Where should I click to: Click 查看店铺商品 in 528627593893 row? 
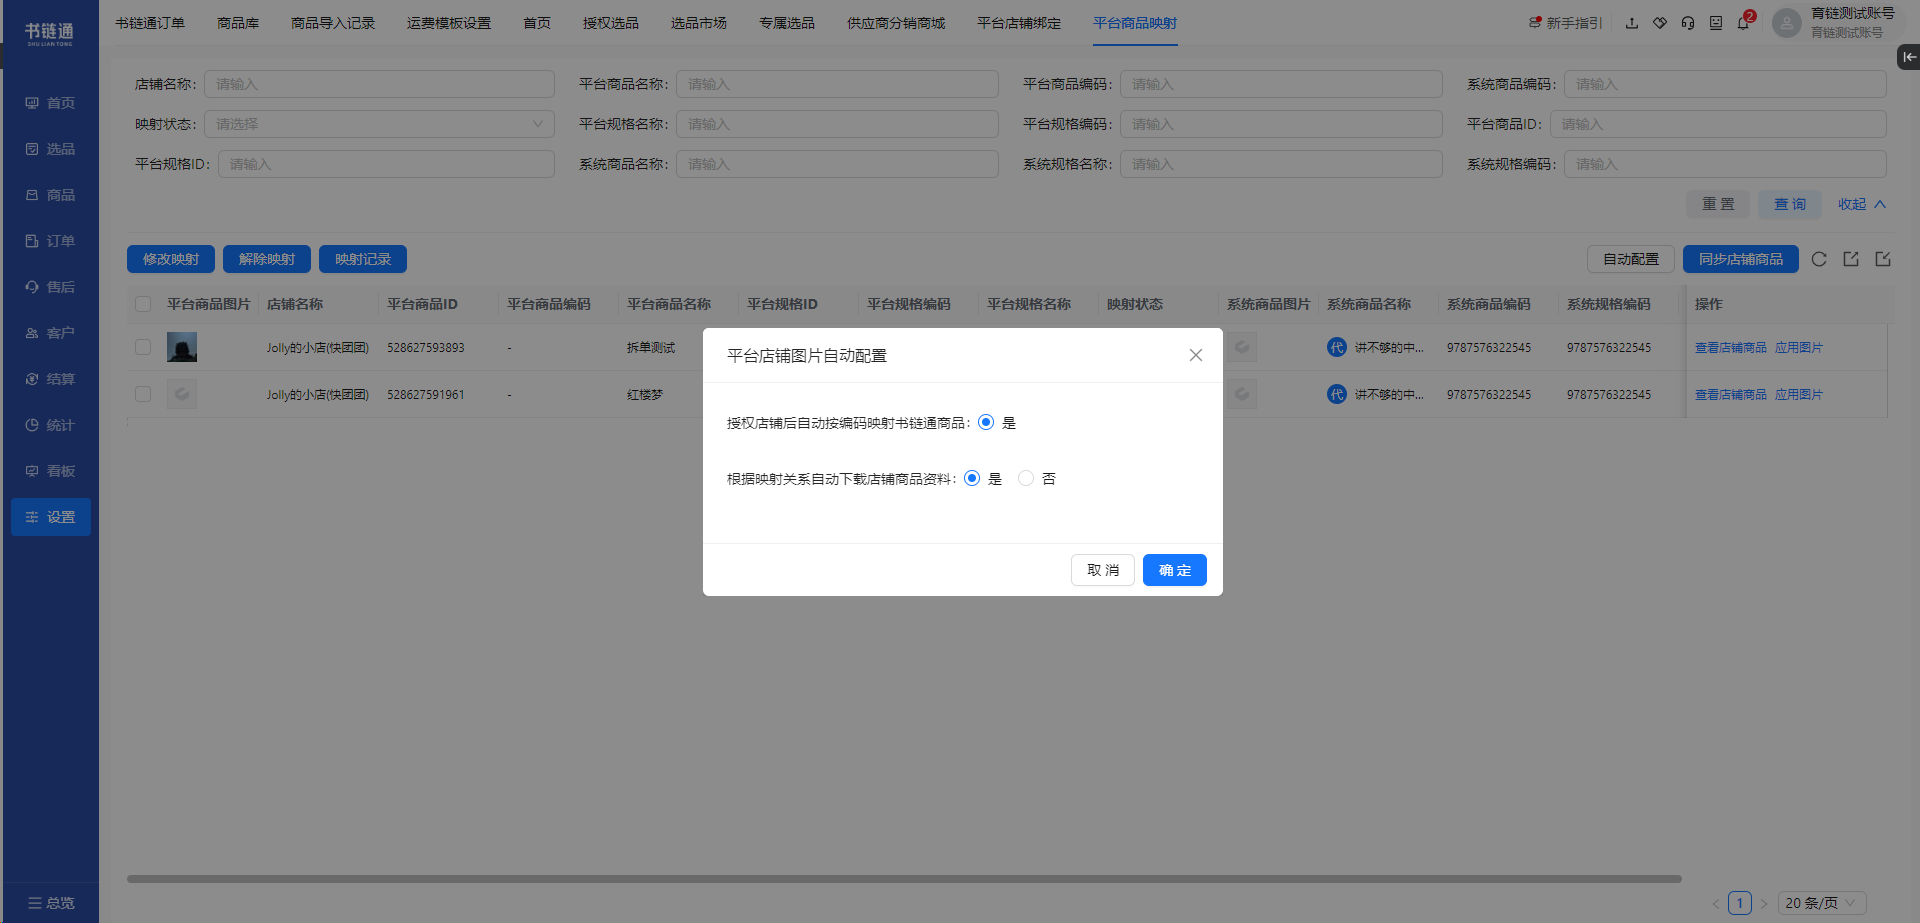1731,347
